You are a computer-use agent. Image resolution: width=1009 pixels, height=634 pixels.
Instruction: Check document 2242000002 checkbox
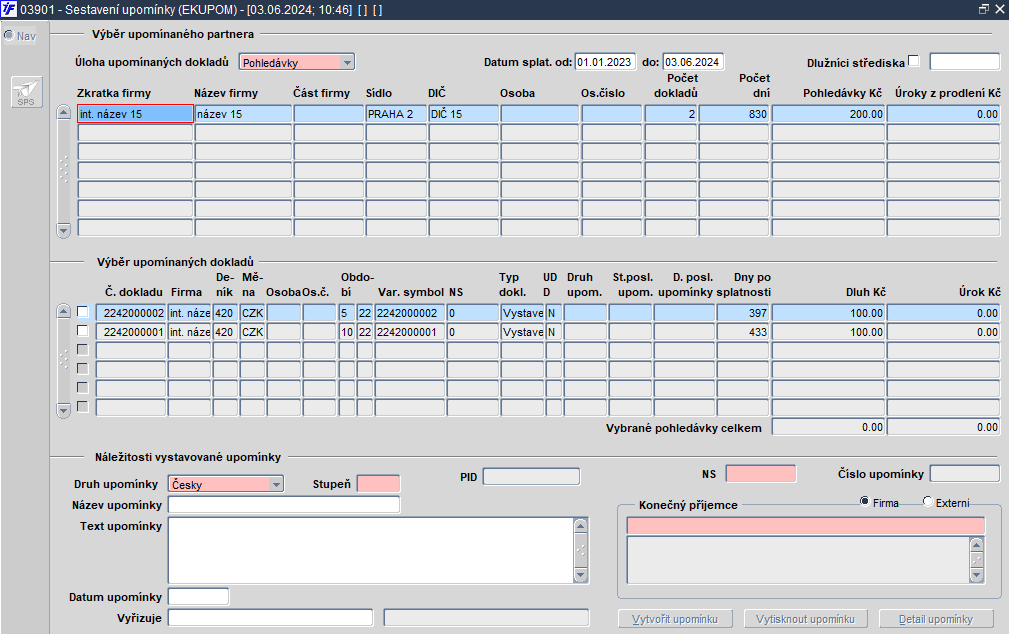(82, 312)
